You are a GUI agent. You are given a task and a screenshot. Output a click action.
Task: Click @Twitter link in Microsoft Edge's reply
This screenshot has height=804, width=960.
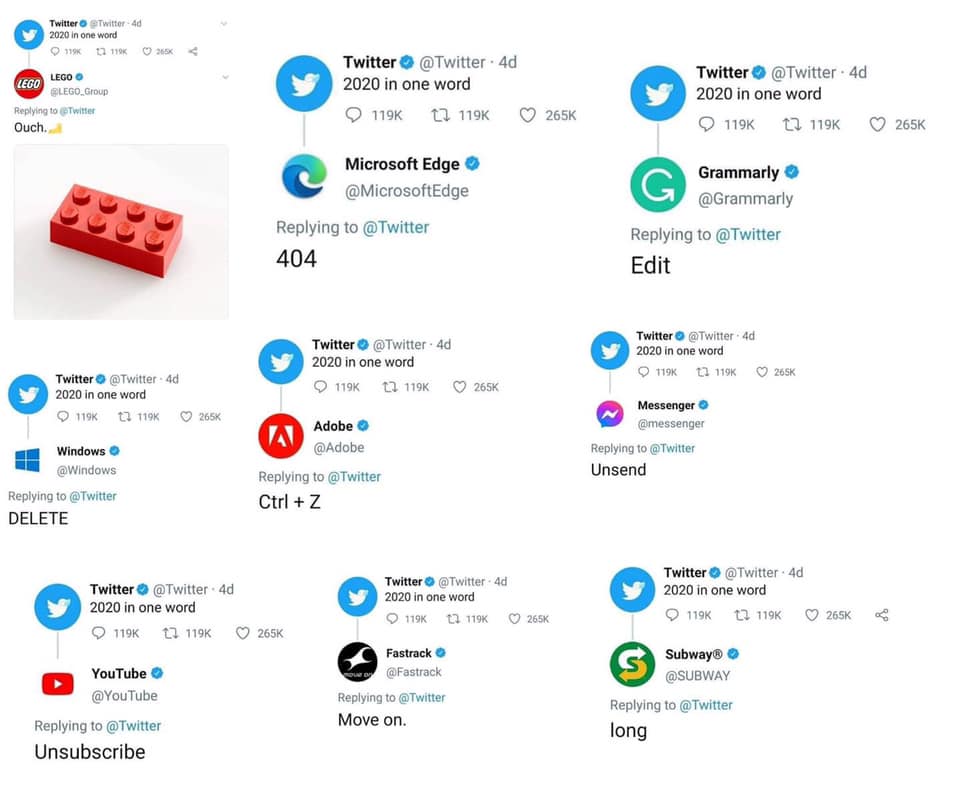click(x=395, y=227)
